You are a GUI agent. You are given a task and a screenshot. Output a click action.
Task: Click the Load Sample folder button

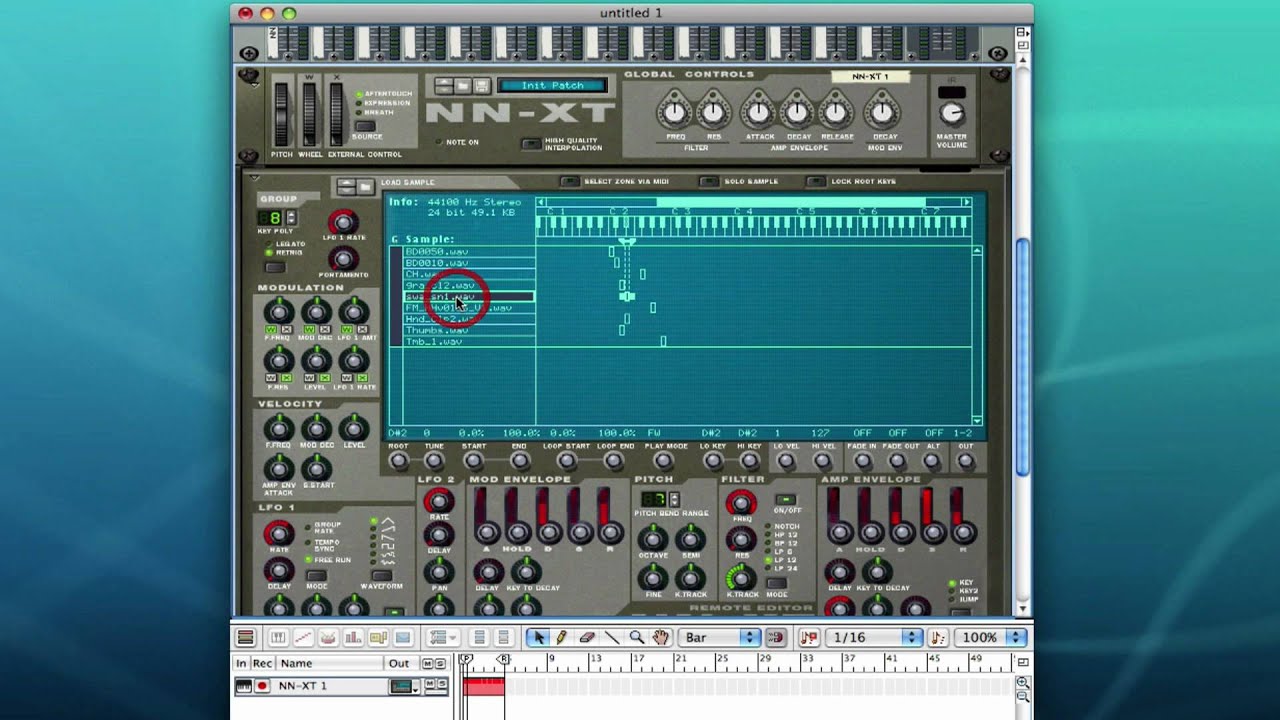[x=365, y=186]
